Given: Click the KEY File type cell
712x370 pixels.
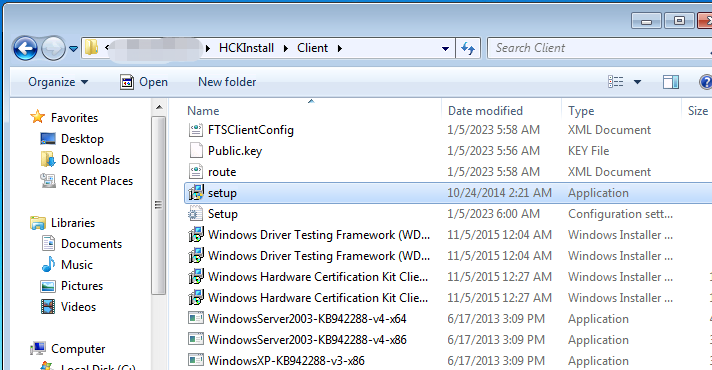Looking at the screenshot, I should click(x=588, y=151).
